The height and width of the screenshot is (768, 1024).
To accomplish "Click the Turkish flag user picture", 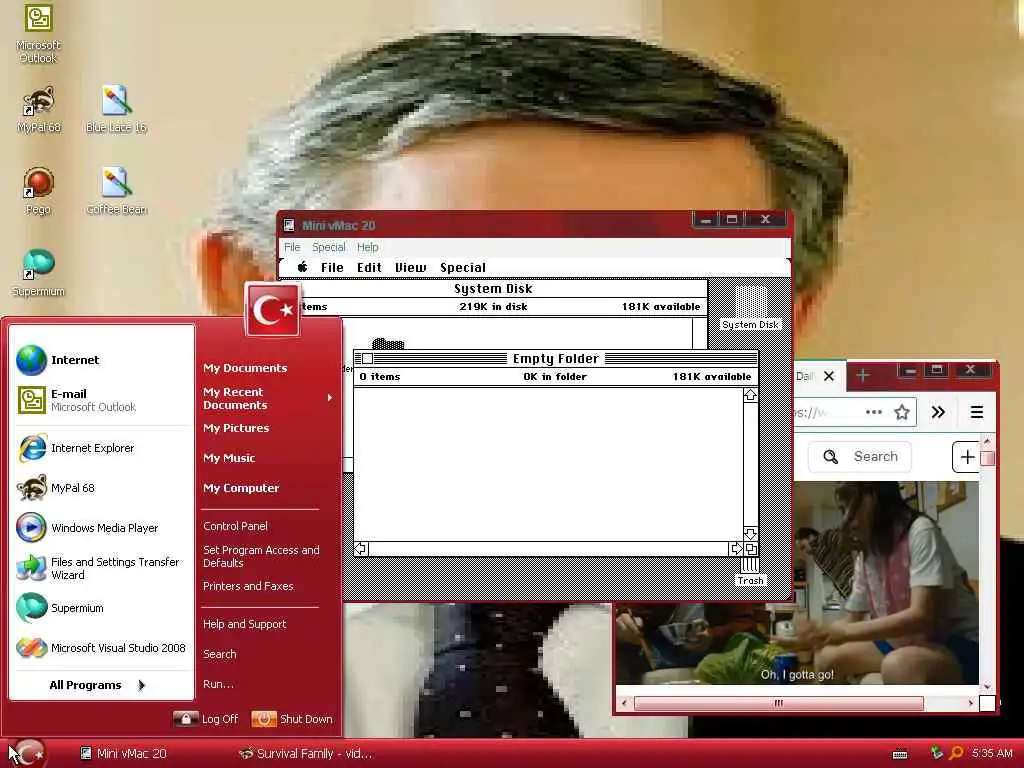I will tap(273, 310).
